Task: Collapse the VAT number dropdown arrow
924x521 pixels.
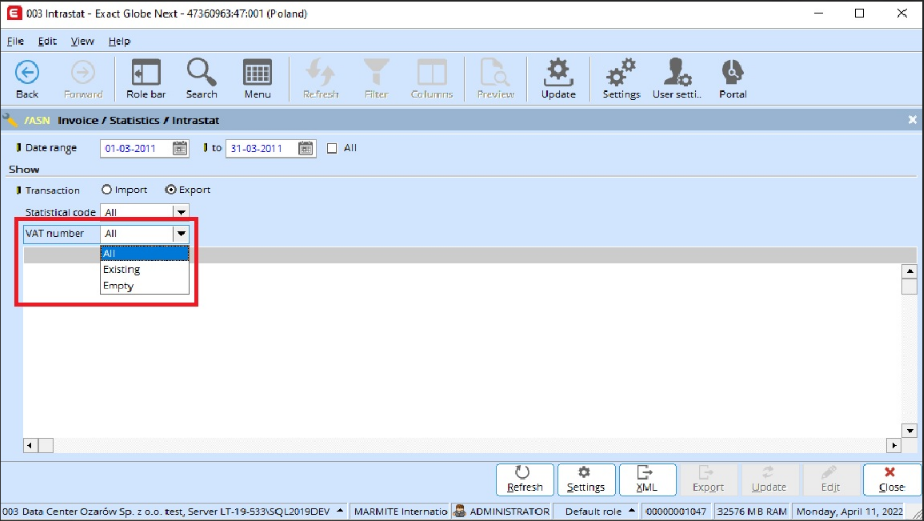Action: (181, 233)
